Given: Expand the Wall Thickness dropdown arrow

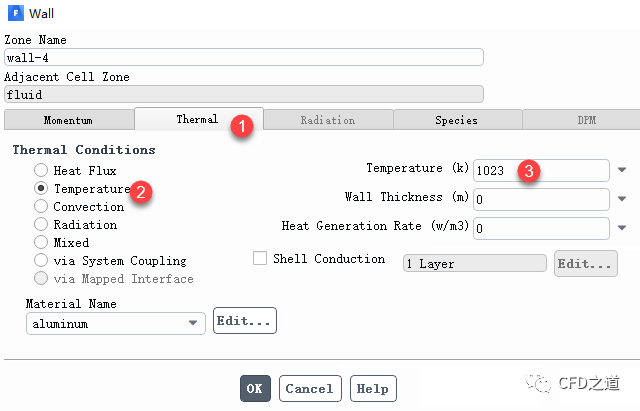Looking at the screenshot, I should pos(622,199).
